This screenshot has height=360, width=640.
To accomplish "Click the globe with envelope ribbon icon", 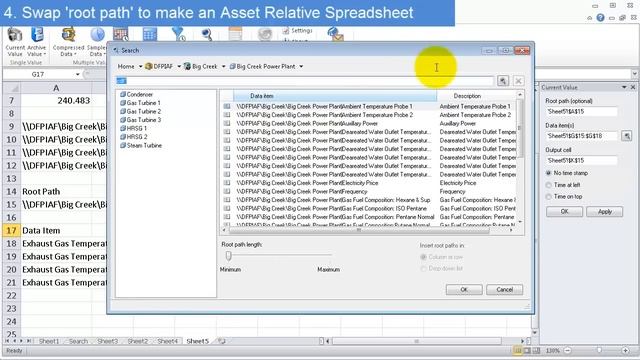I will click(x=336, y=34).
